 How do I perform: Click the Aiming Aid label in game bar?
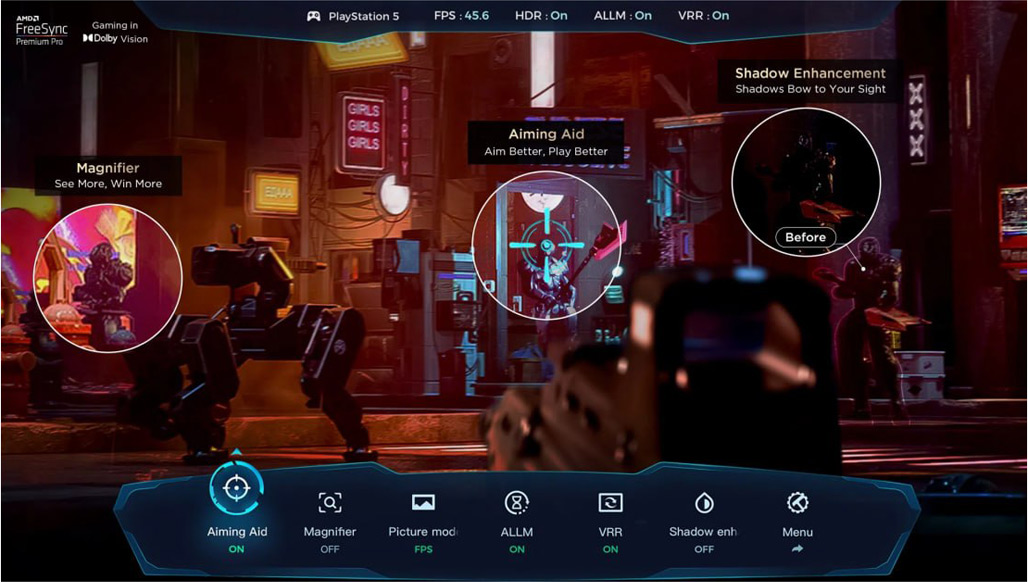pyautogui.click(x=237, y=532)
